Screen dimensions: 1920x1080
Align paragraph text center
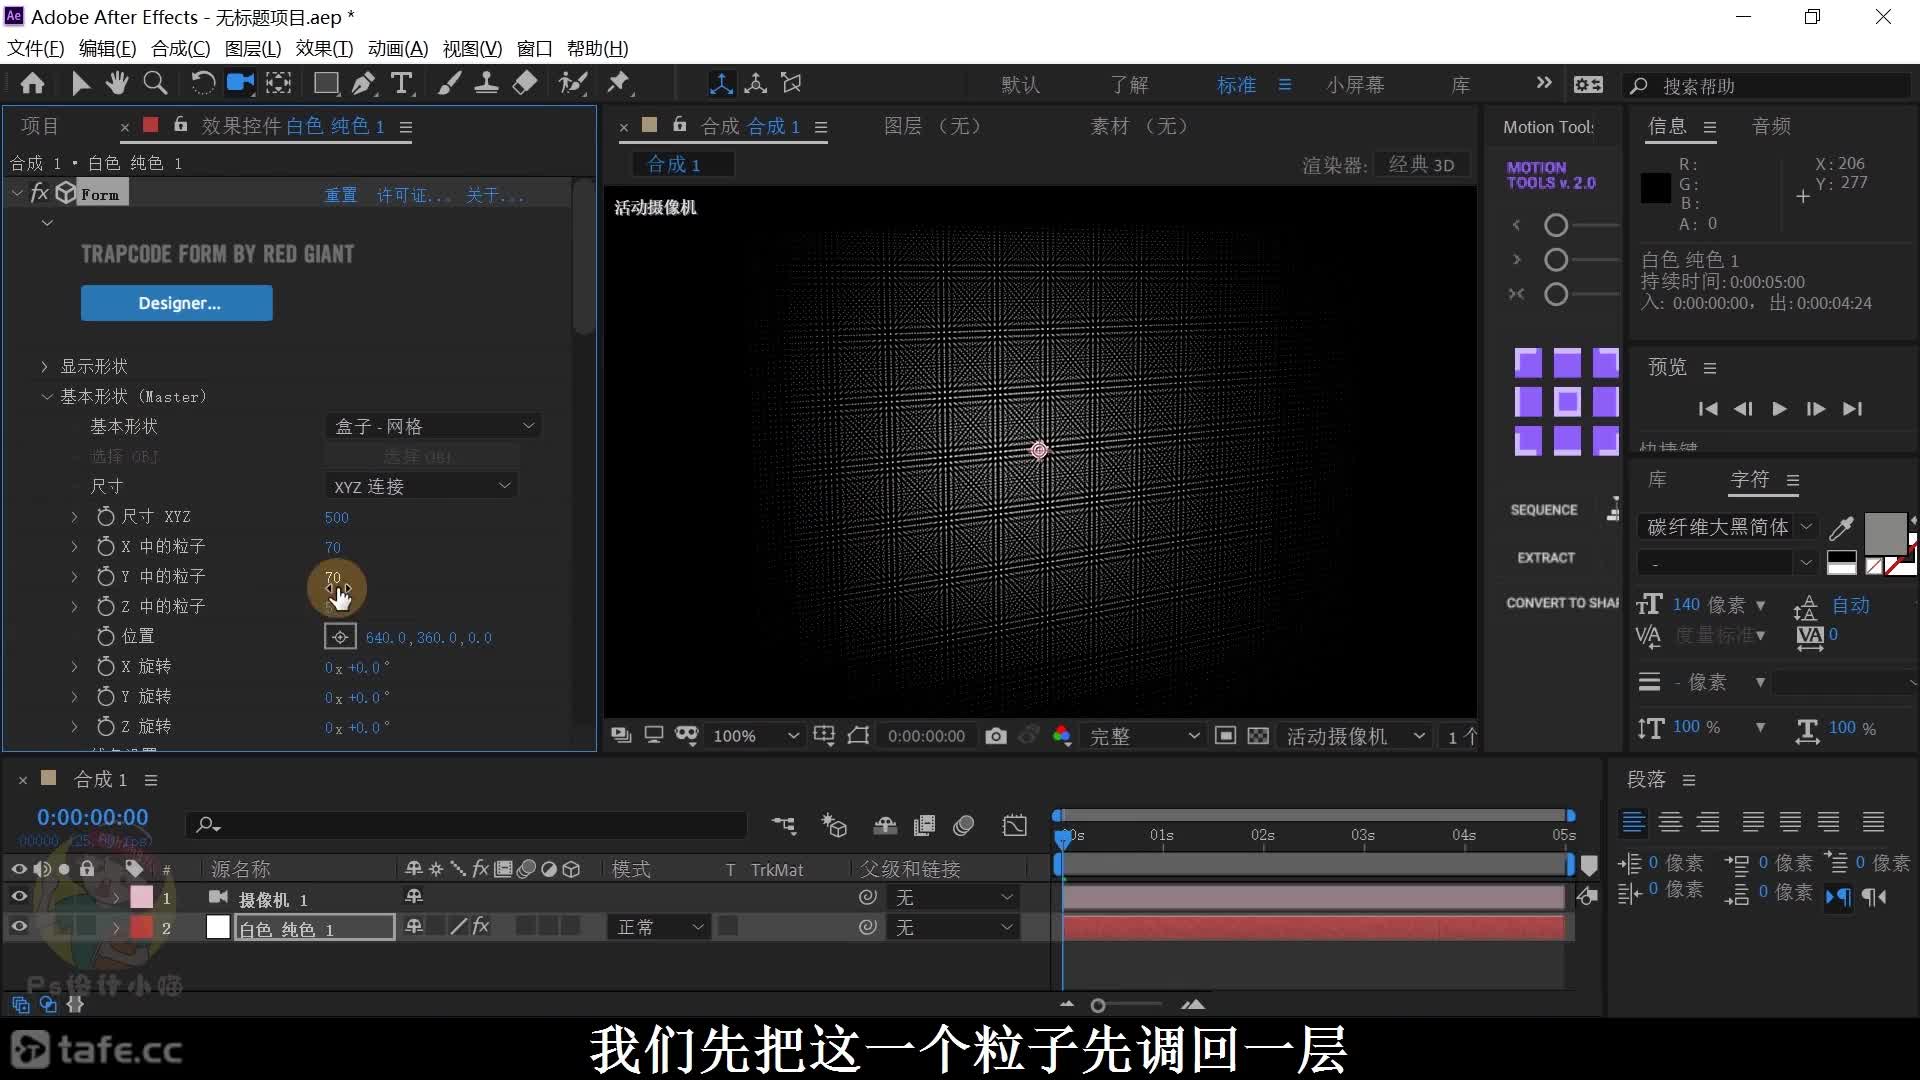tap(1670, 822)
